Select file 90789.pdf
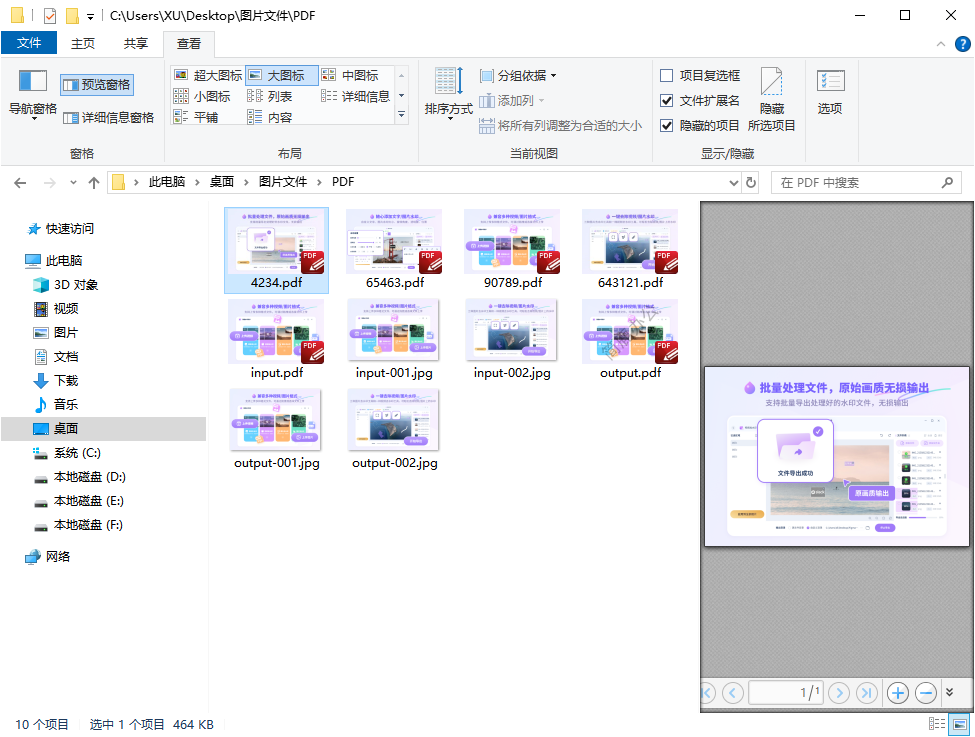Viewport: 975px width, 737px height. click(512, 250)
